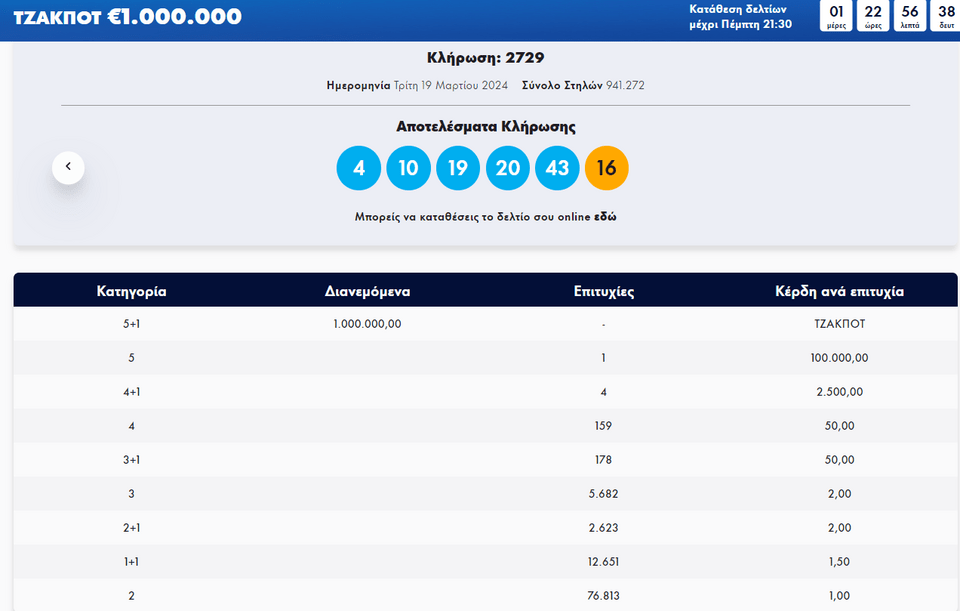Screen dimensions: 960x611
Task: Click the 'Κατηγορία' column header
Action: [x=132, y=291]
